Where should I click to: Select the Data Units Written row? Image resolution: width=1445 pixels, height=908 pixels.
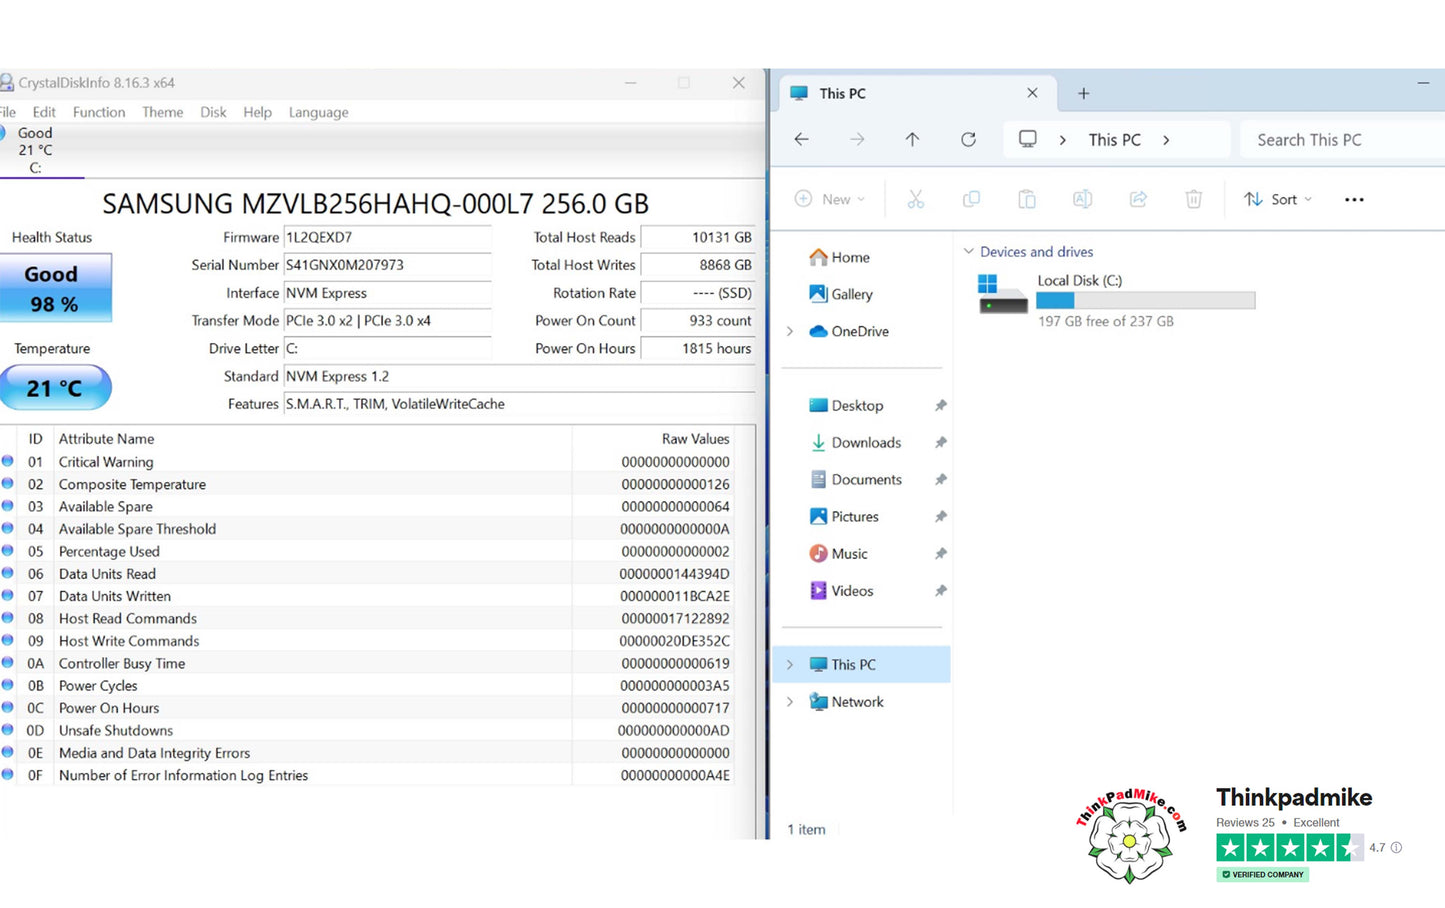coord(367,596)
